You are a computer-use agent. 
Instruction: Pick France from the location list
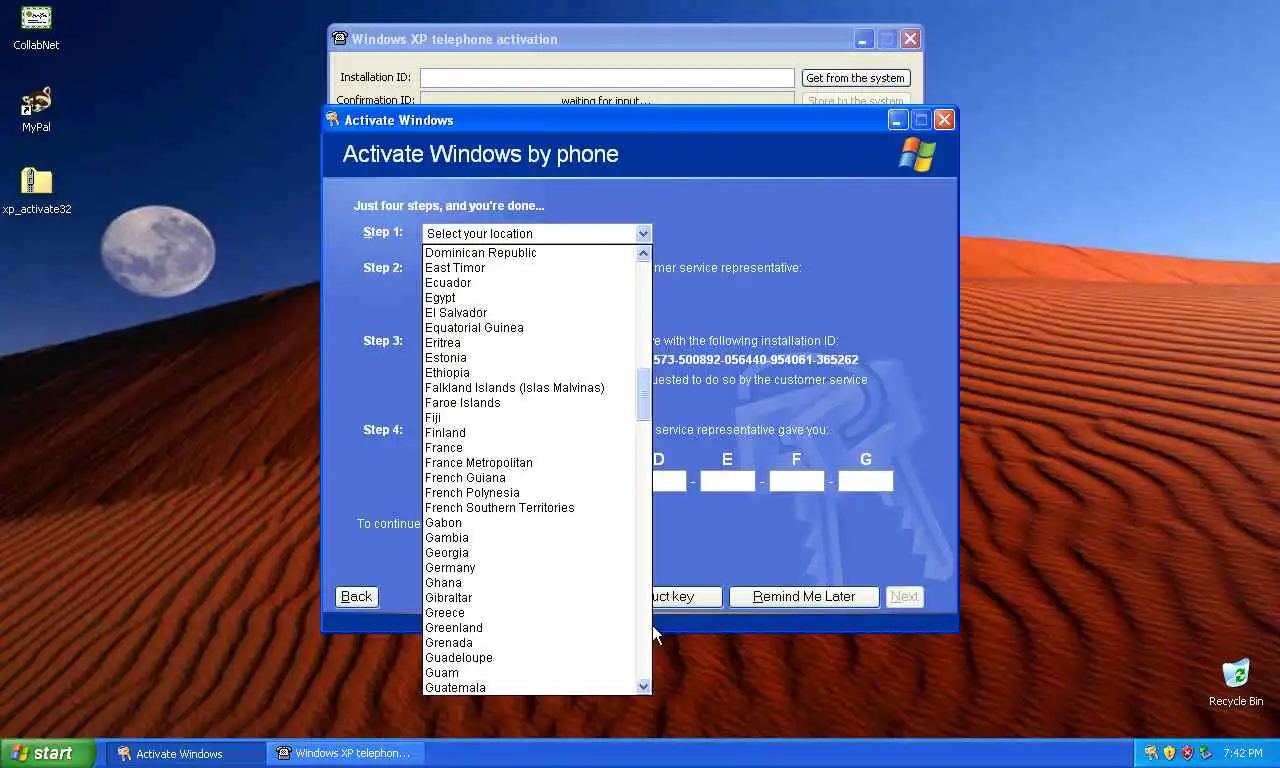(x=530, y=448)
